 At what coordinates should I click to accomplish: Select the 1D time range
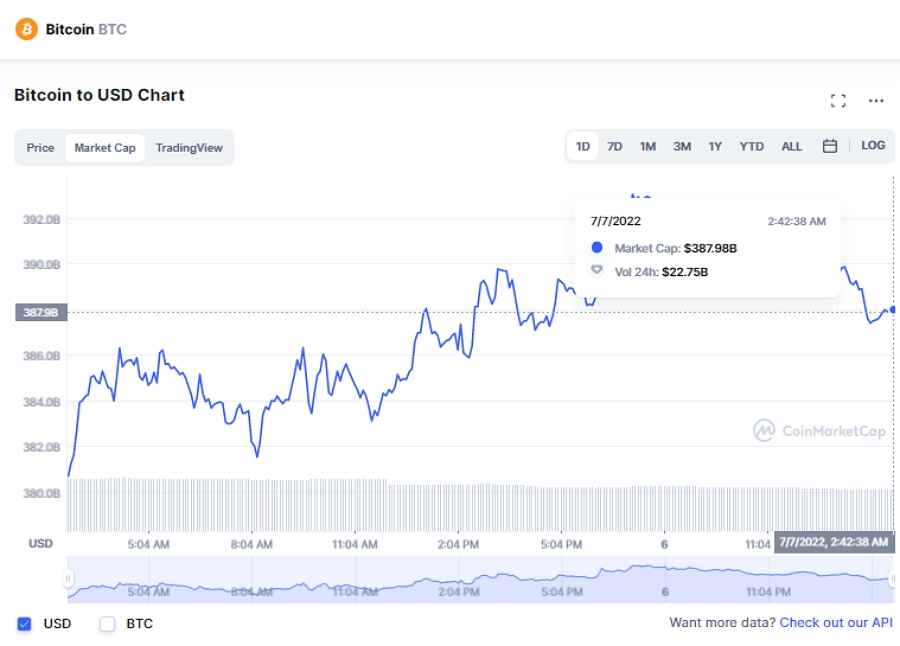[583, 146]
